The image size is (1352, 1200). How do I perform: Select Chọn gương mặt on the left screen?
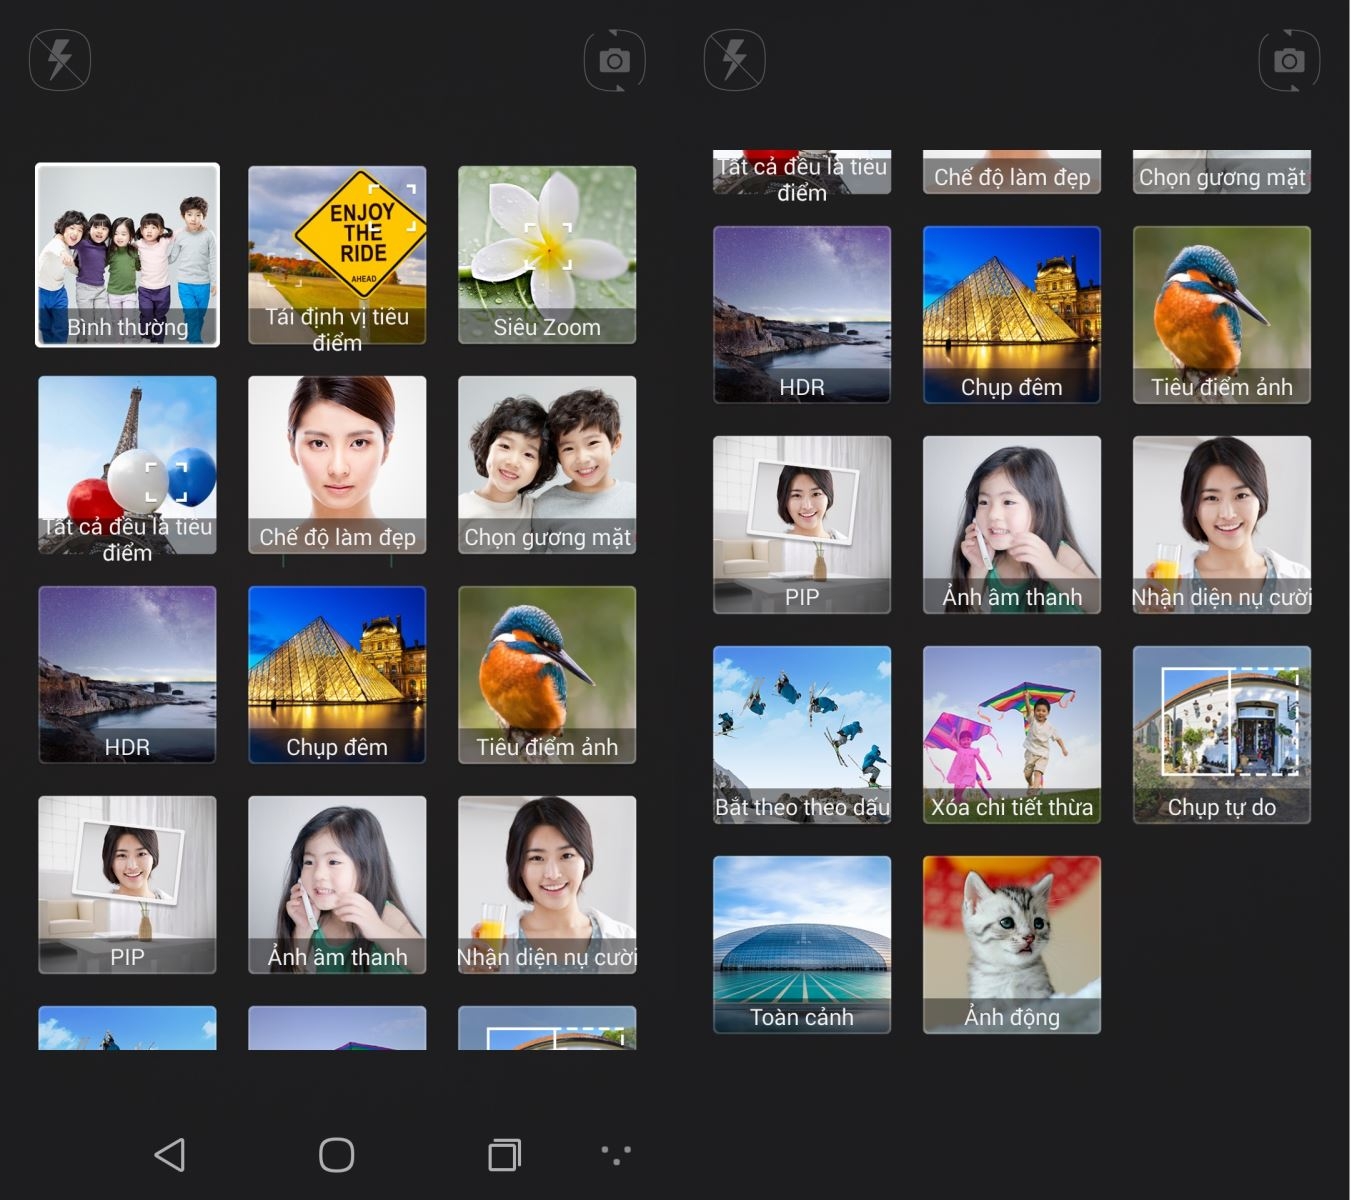(547, 465)
